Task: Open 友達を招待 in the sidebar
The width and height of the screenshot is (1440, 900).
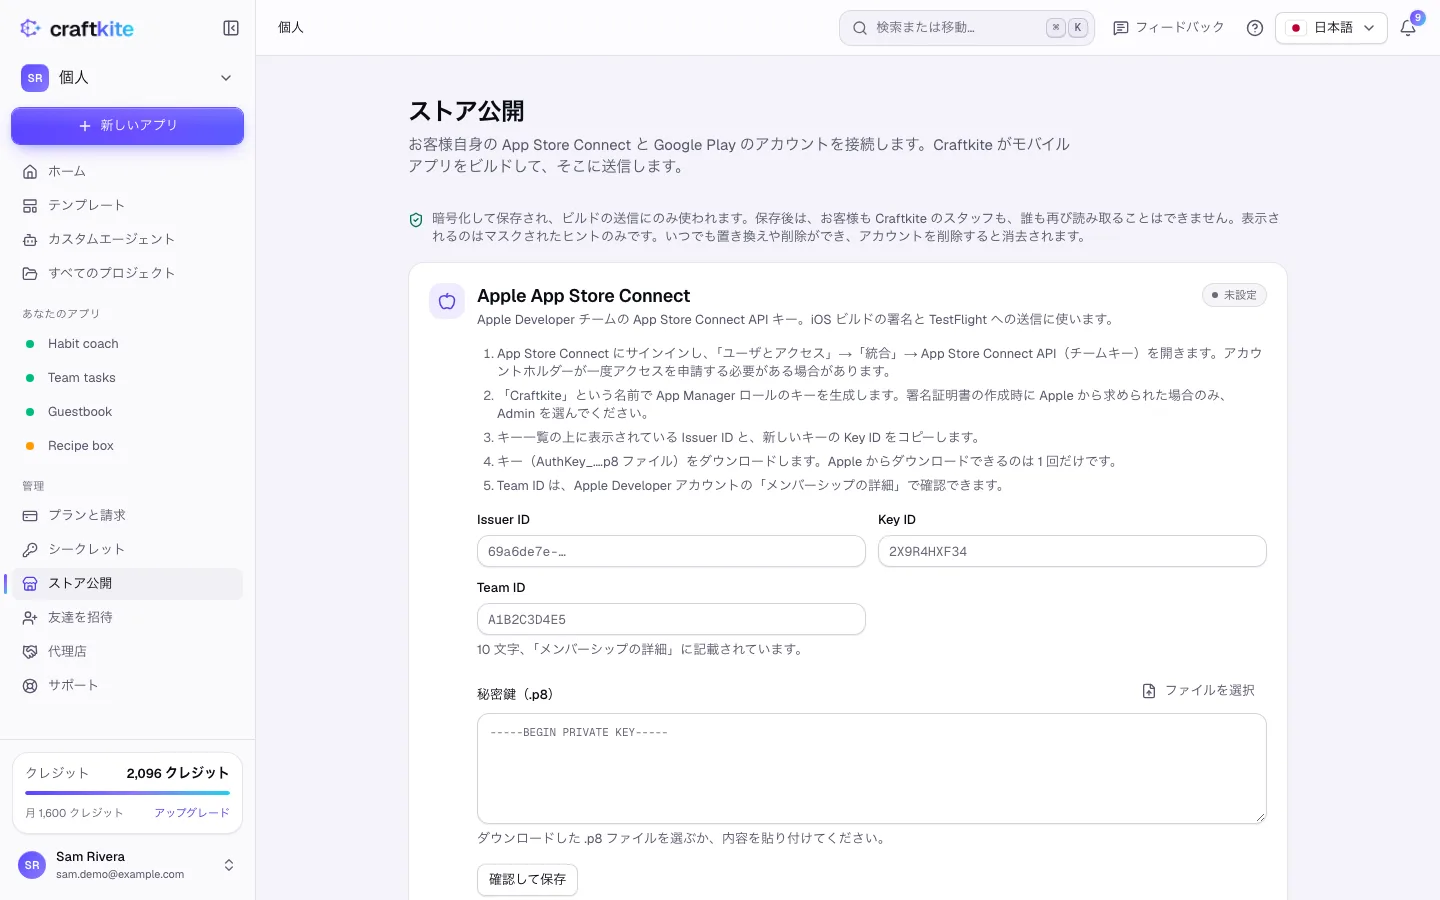Action: [128, 617]
